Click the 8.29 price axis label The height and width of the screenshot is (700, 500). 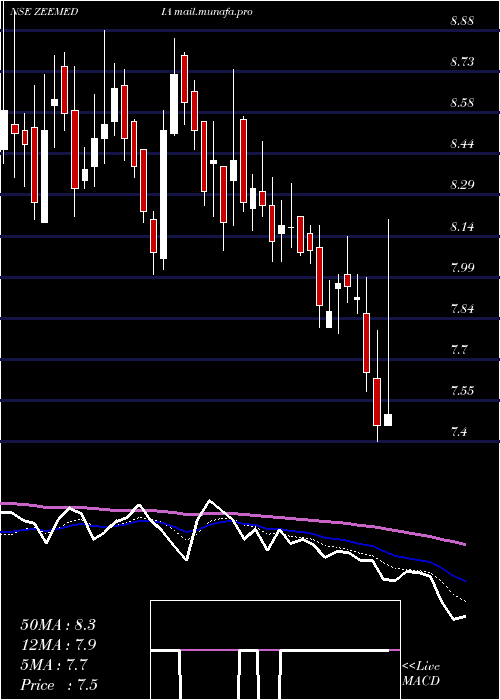pos(462,185)
